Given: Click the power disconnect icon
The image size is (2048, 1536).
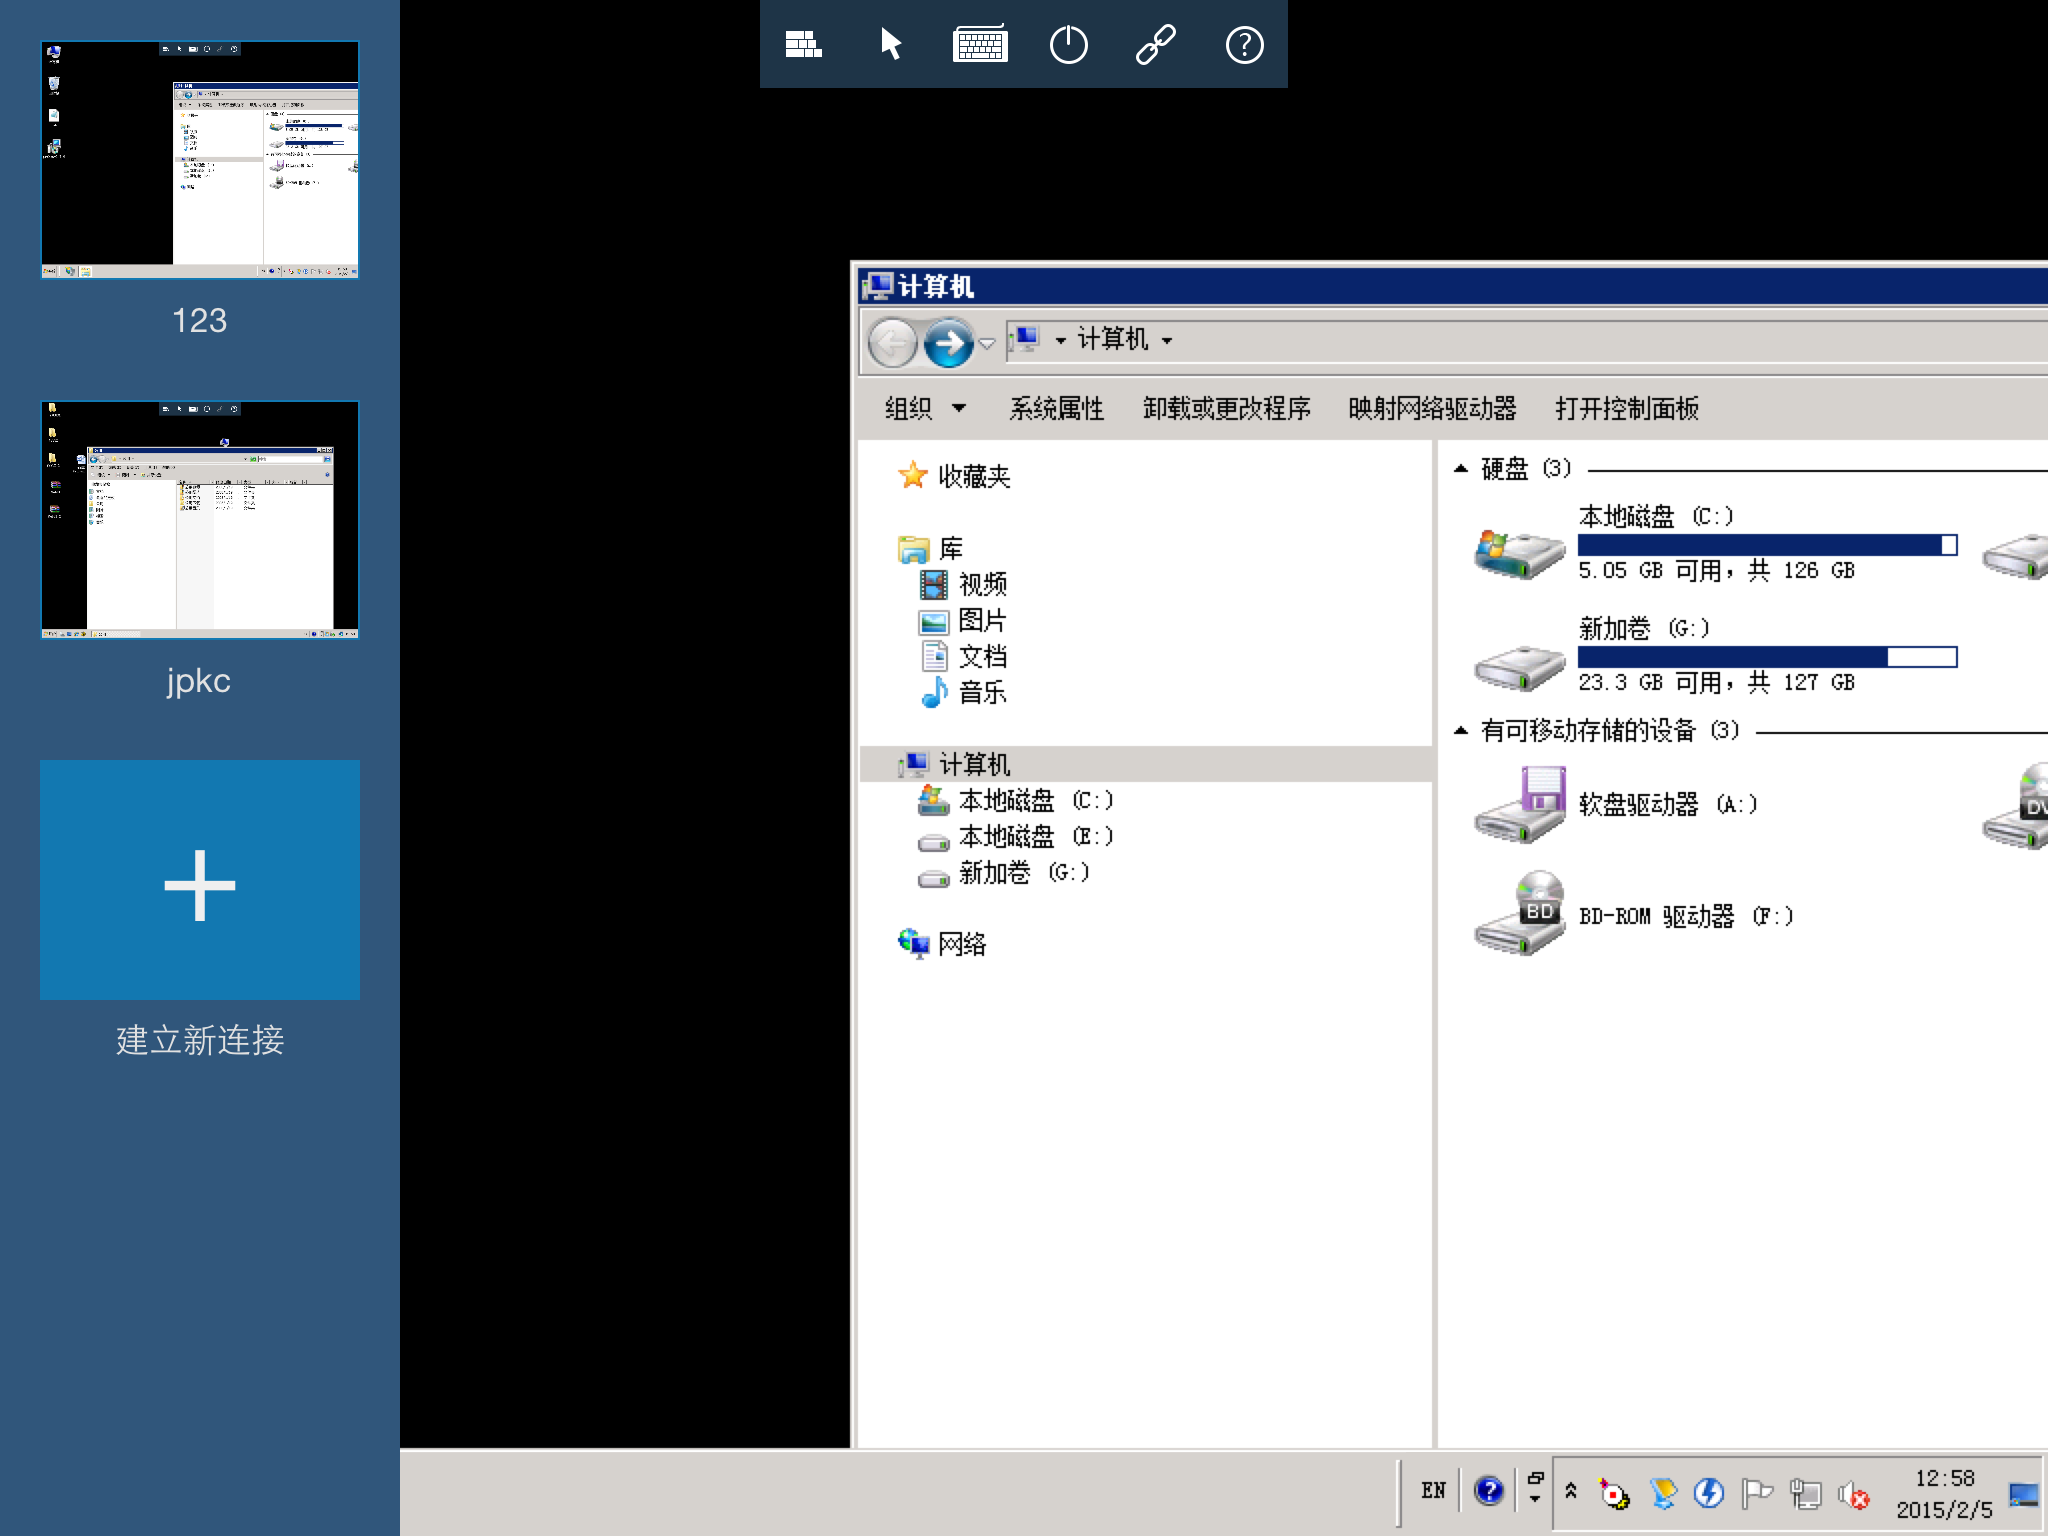Looking at the screenshot, I should point(1068,45).
